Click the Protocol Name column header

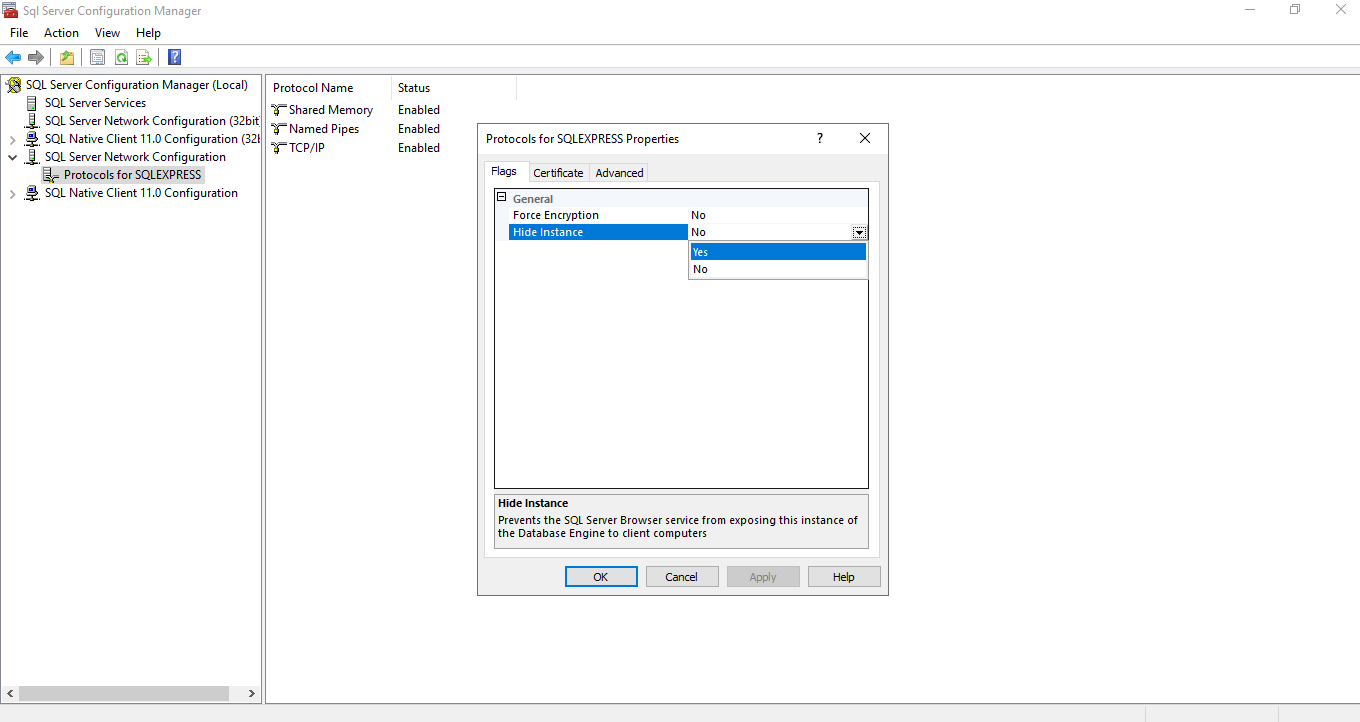point(327,88)
